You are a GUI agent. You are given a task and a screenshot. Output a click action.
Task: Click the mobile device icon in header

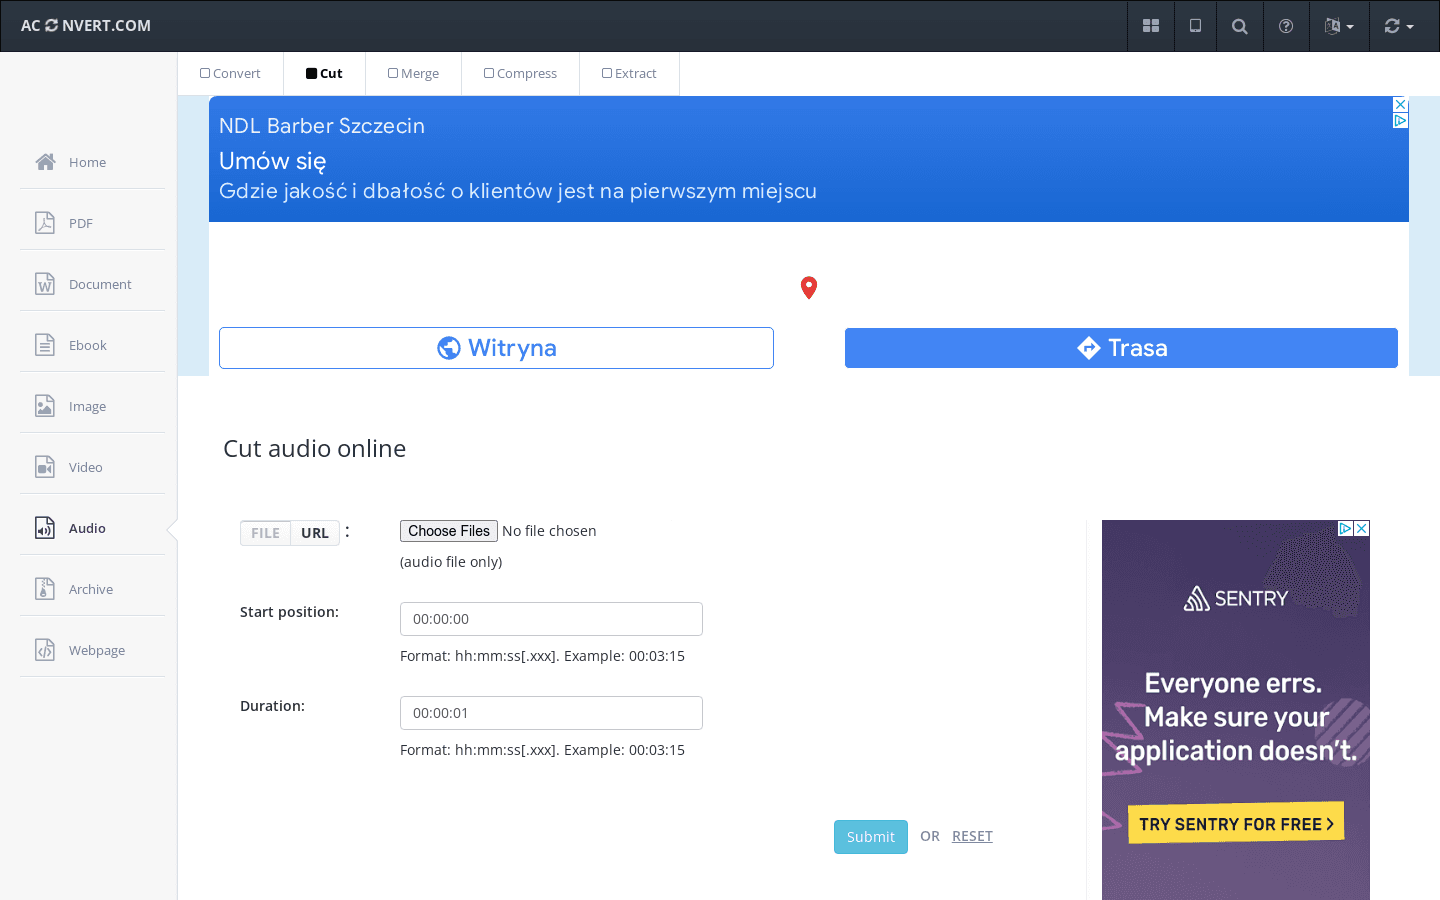click(x=1195, y=26)
